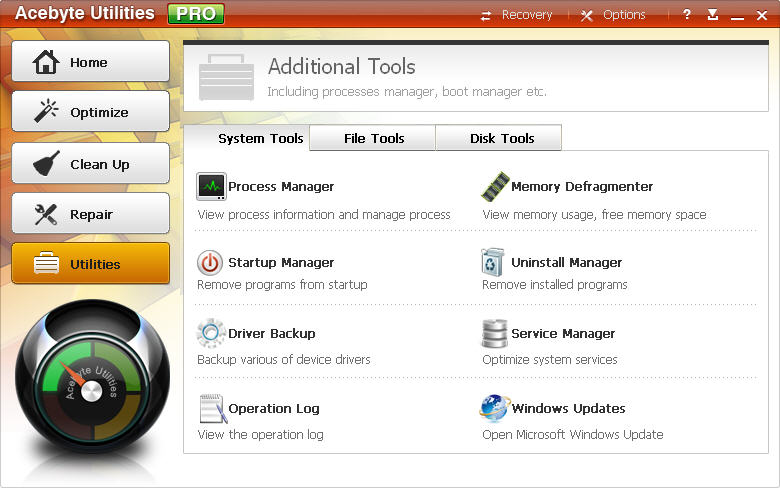The image size is (780, 488).
Task: Click 'Remove installed programs' description
Action: [555, 285]
